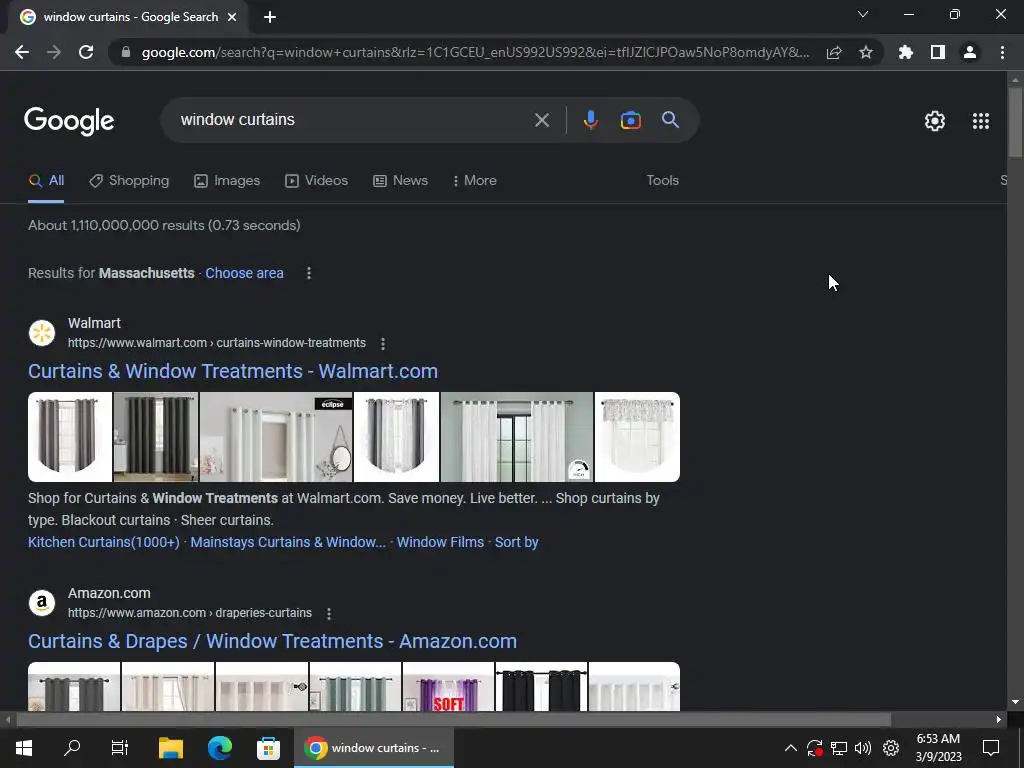Click the forward navigation arrow
Image resolution: width=1024 pixels, height=768 pixels.
(54, 52)
